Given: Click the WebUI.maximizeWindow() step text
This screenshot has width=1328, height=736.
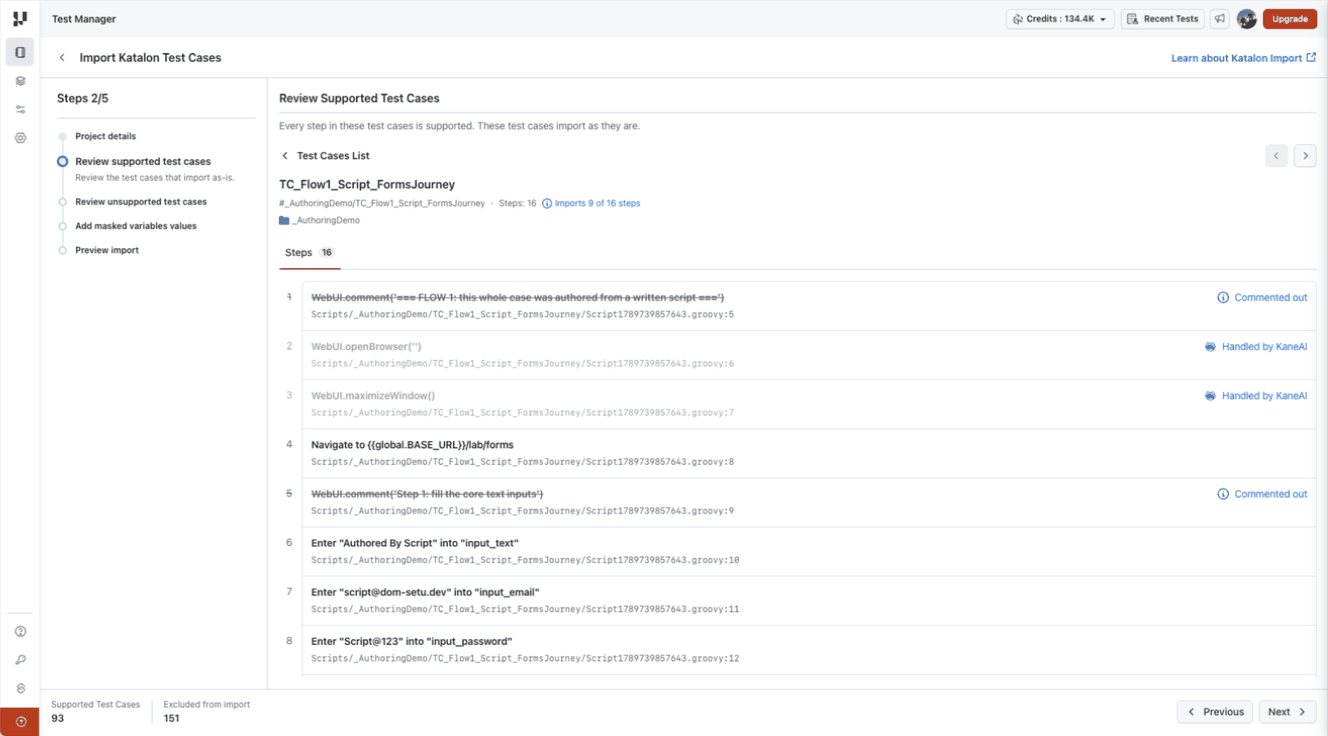Looking at the screenshot, I should [373, 396].
